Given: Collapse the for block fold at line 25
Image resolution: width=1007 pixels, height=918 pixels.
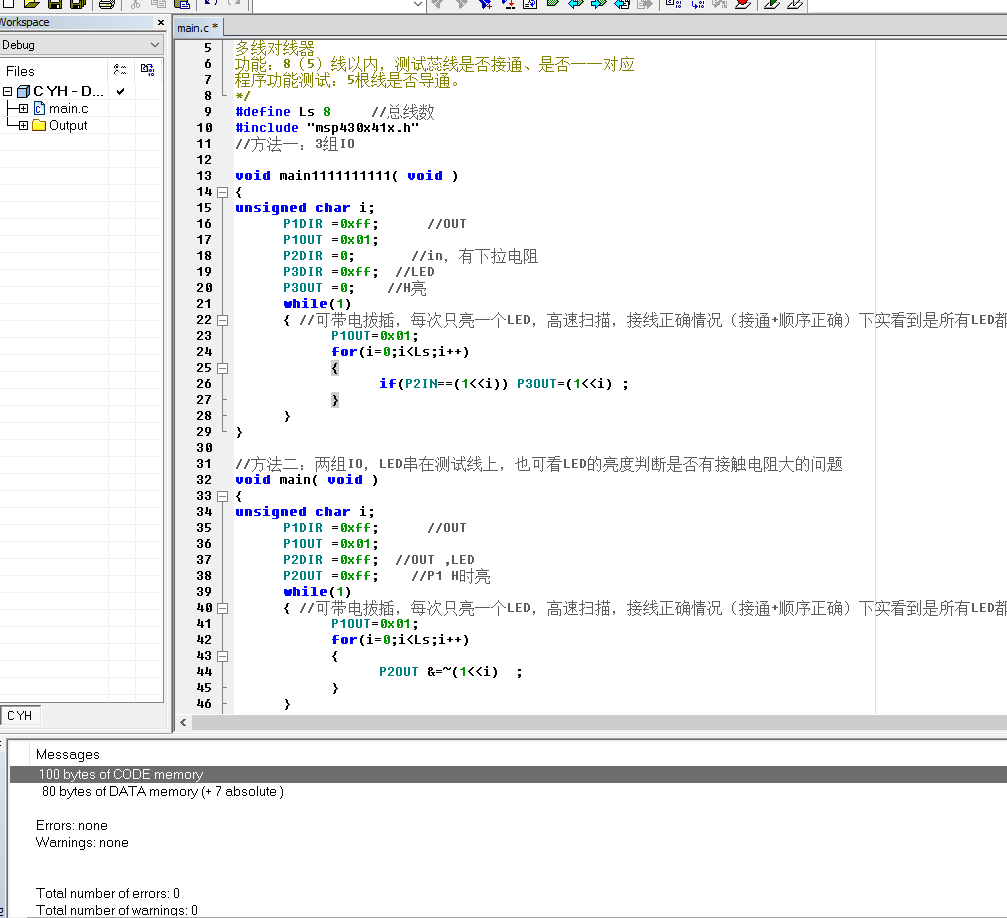Looking at the screenshot, I should pos(223,368).
